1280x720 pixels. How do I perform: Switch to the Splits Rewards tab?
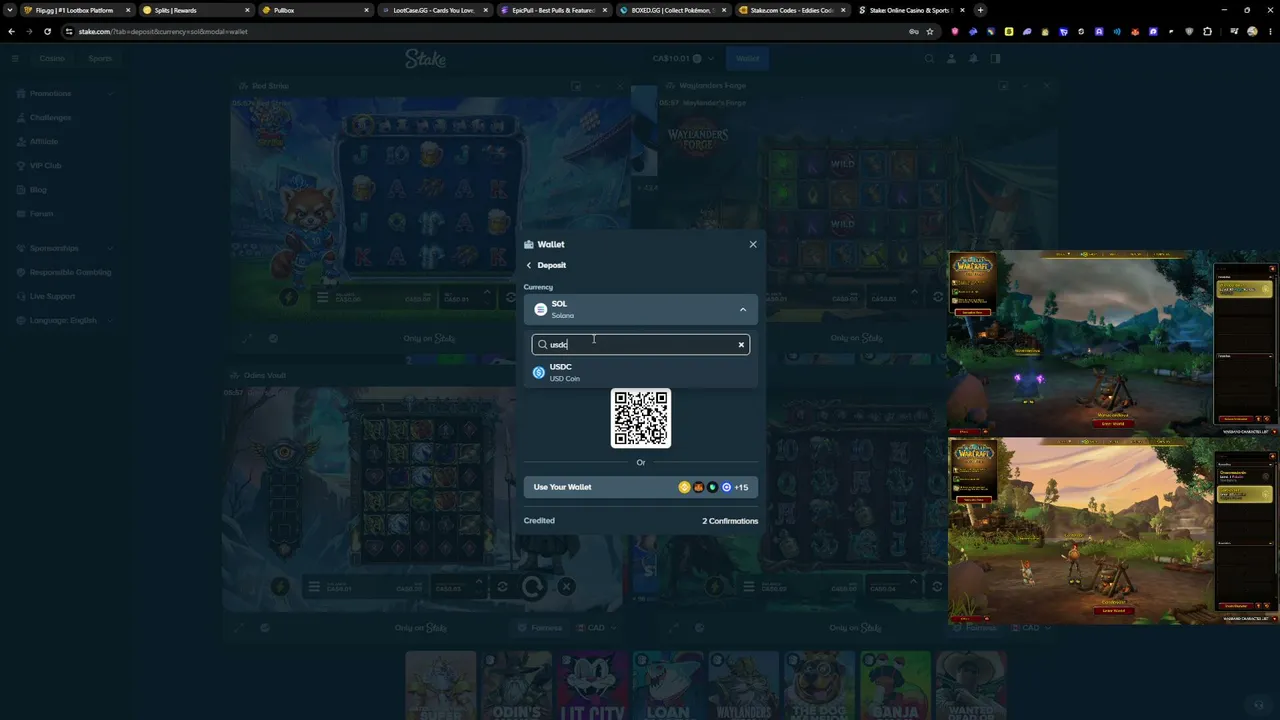pos(195,10)
